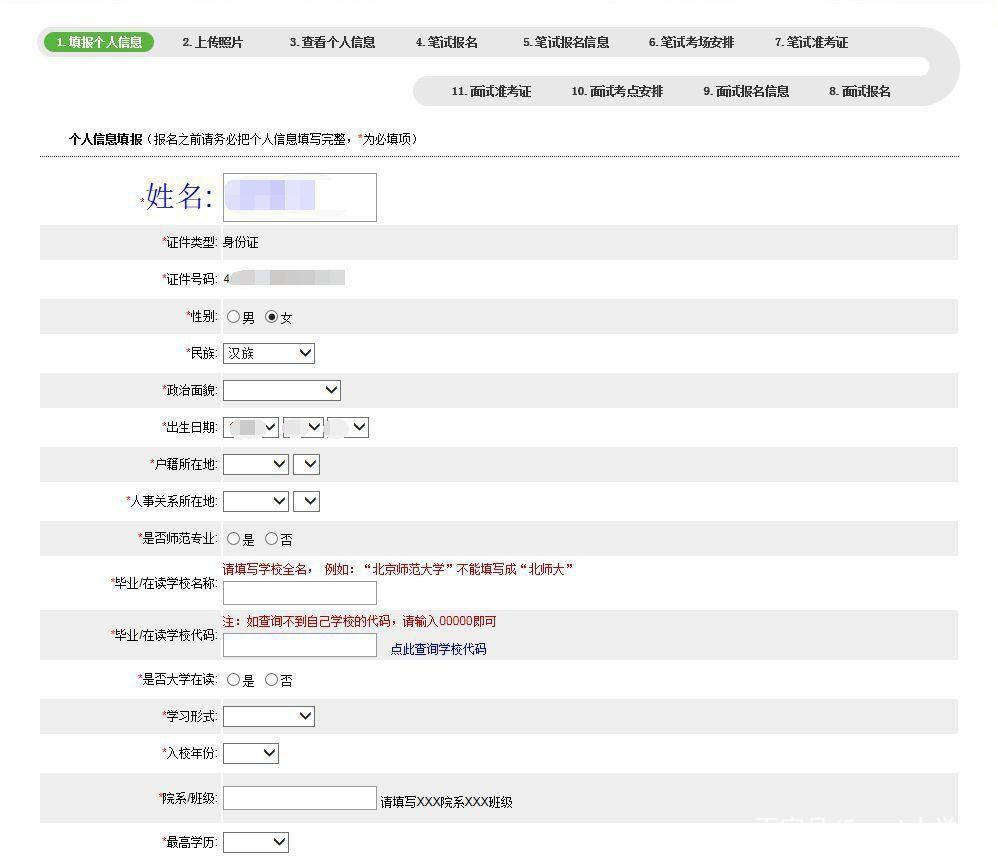Expand the 政治面貌 dropdown
This screenshot has height=856, width=998.
(281, 390)
